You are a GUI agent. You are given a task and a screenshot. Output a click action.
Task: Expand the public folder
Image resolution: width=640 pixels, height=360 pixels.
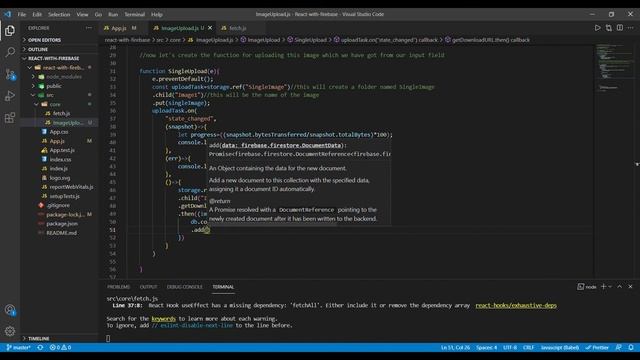pos(60,86)
